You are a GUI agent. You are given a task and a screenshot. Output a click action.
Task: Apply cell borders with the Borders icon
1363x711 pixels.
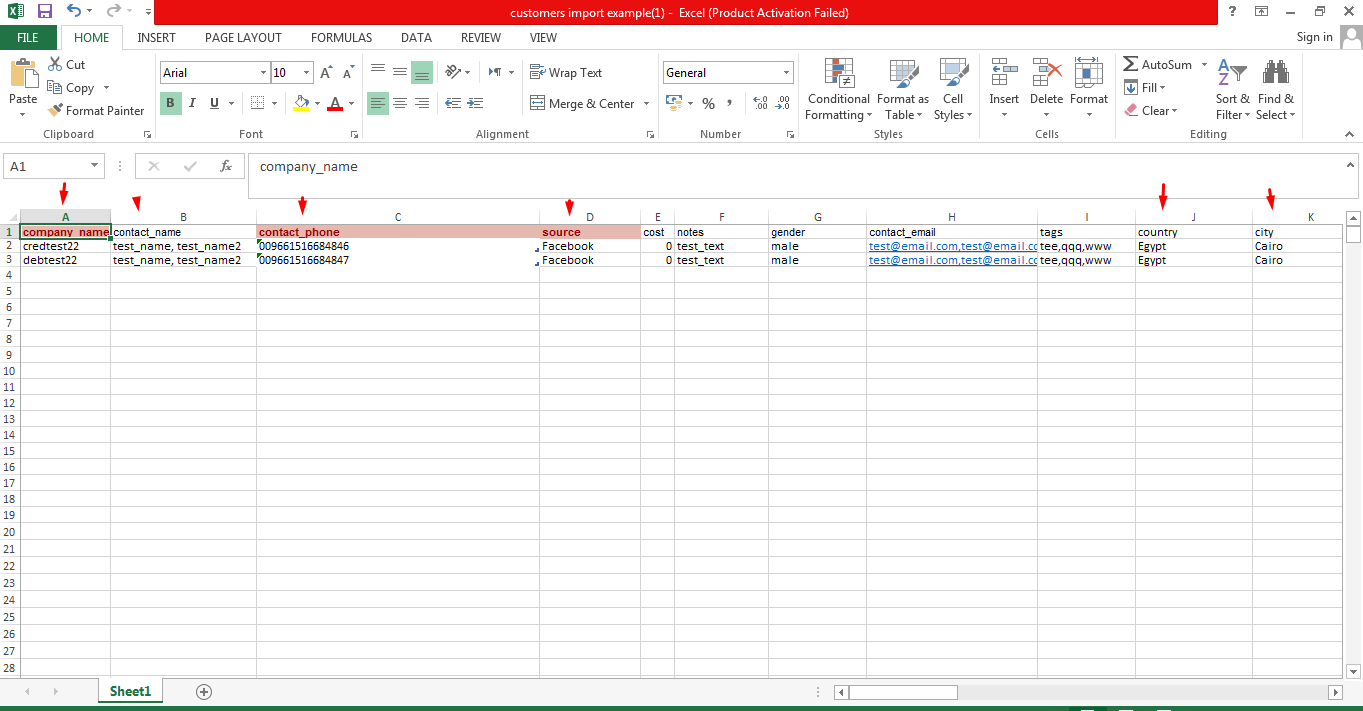(x=257, y=103)
